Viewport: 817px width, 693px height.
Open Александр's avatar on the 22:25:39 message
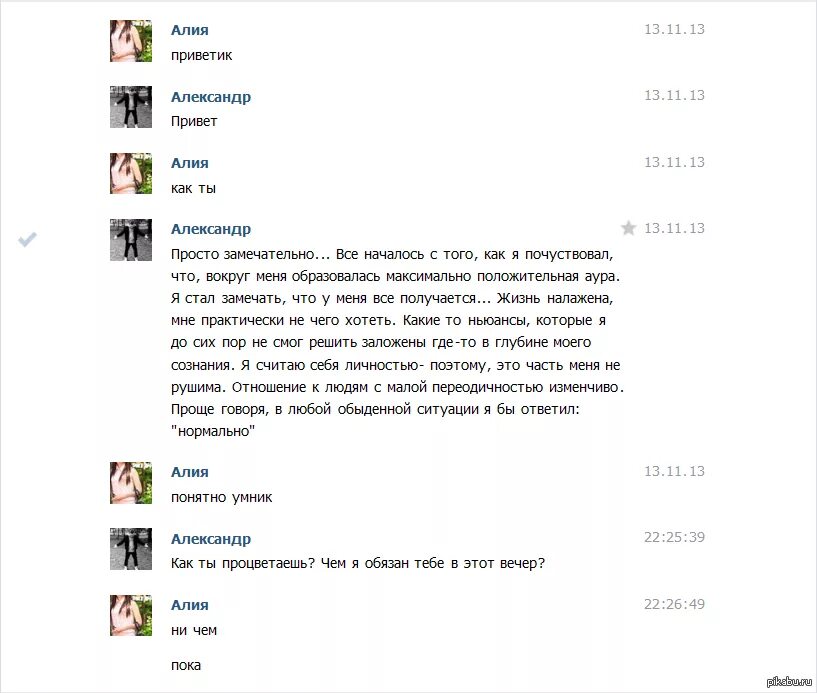click(x=131, y=549)
